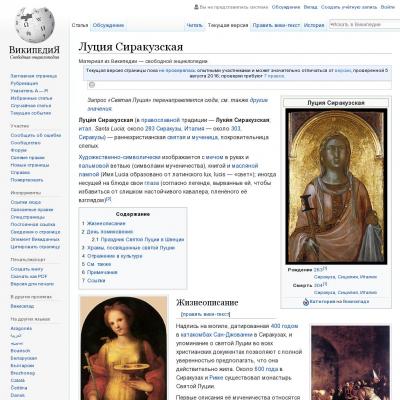Click Пожертвовать in sidebar

(x=27, y=180)
